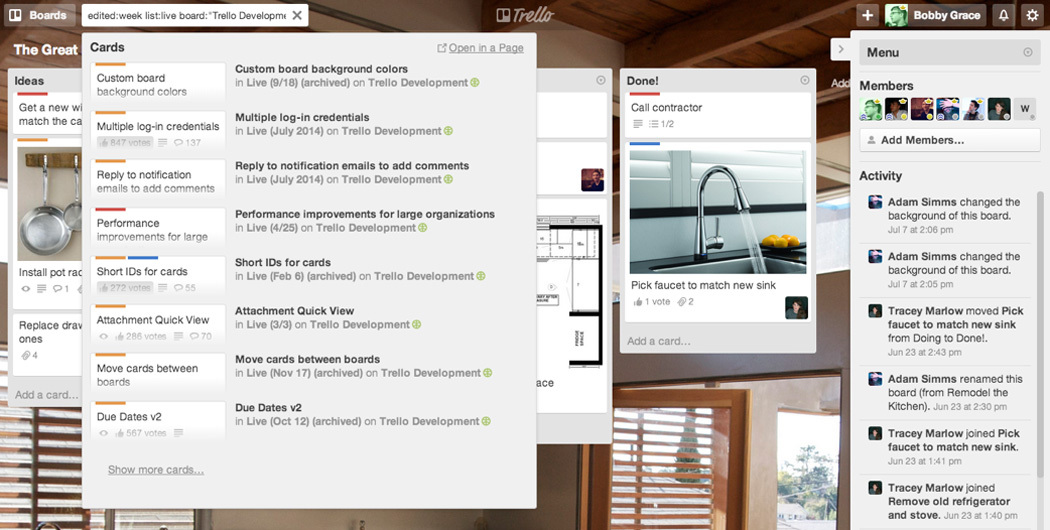Viewport: 1050px width, 530px height.
Task: Open the notifications bell icon
Action: point(1003,15)
